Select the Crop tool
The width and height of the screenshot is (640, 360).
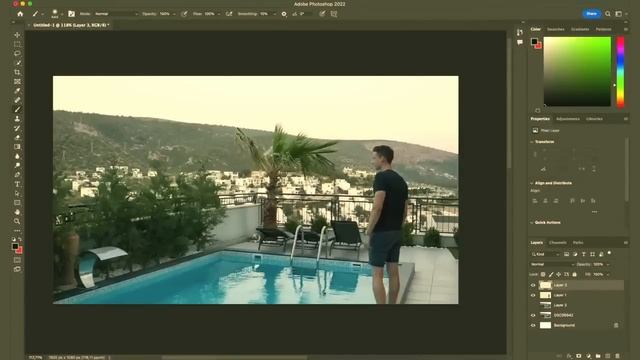click(17, 72)
